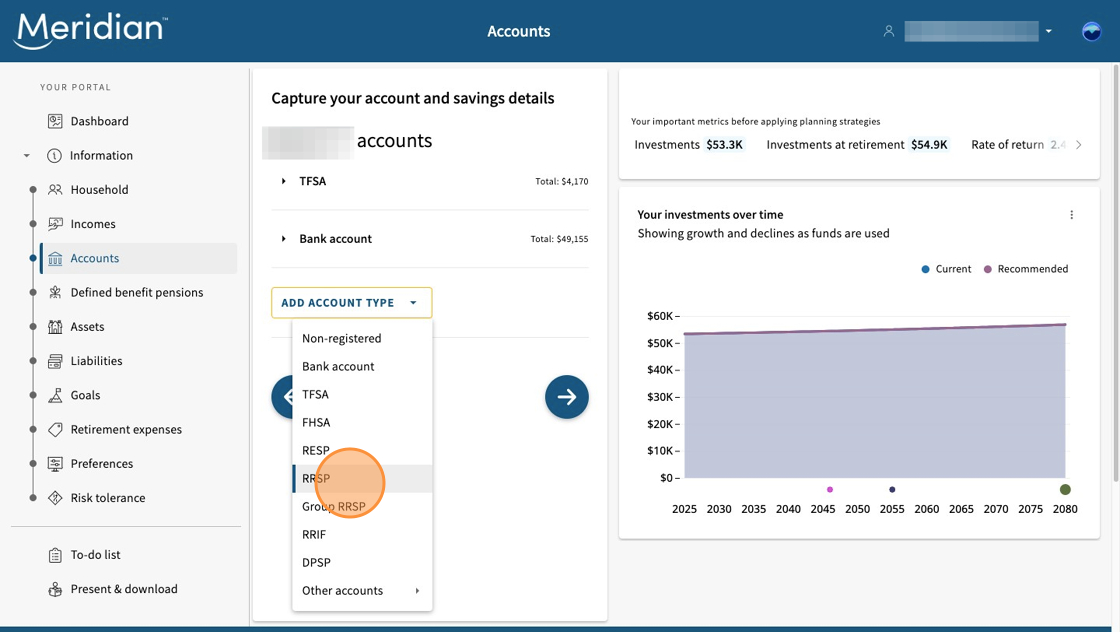
Task: Open the Add Account Type dropdown
Action: pyautogui.click(x=351, y=303)
